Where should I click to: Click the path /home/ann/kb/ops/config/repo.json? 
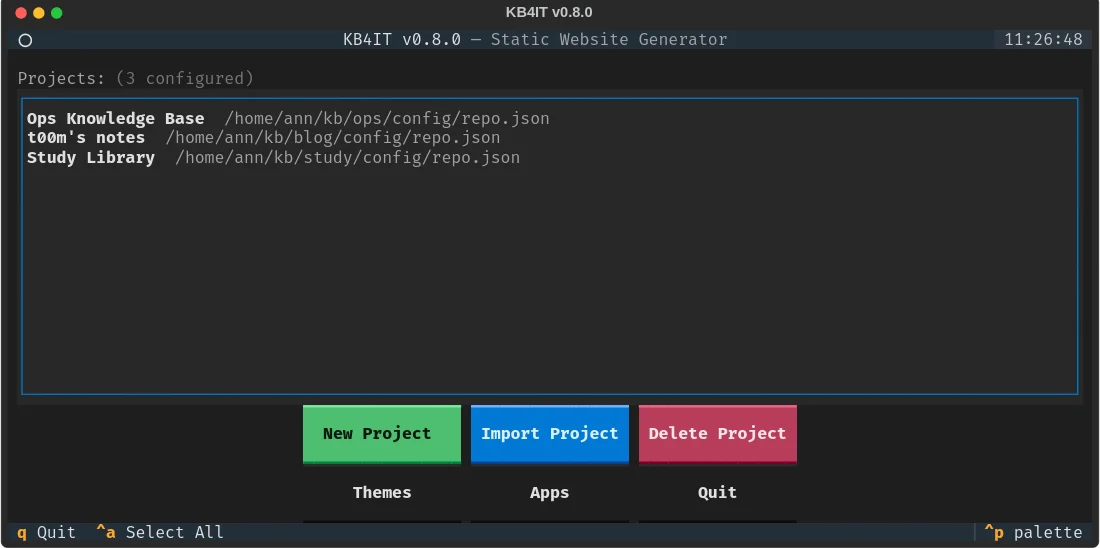click(387, 119)
